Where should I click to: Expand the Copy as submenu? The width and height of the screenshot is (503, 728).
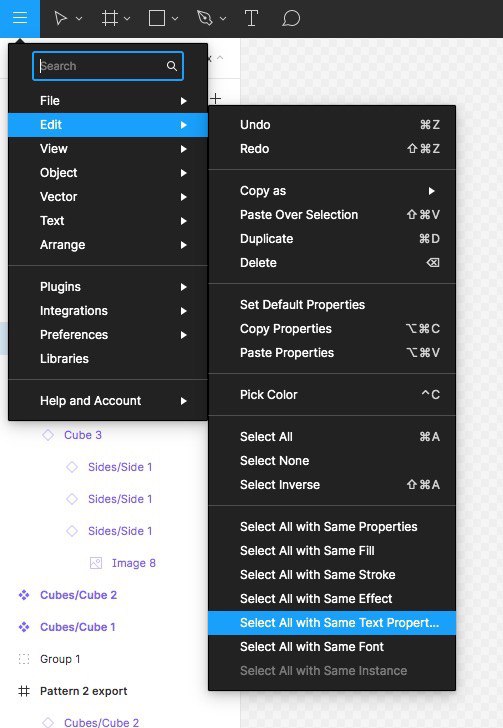[332, 191]
